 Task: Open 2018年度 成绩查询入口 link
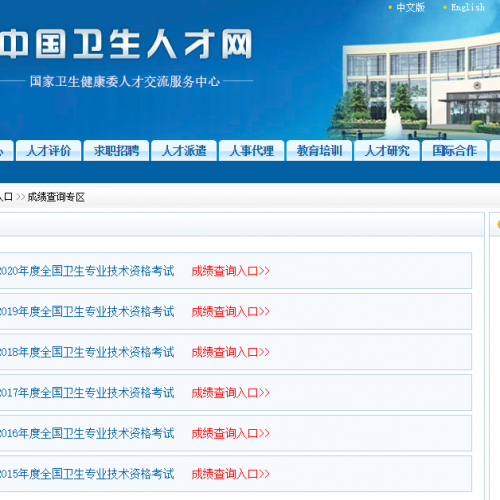click(x=230, y=352)
